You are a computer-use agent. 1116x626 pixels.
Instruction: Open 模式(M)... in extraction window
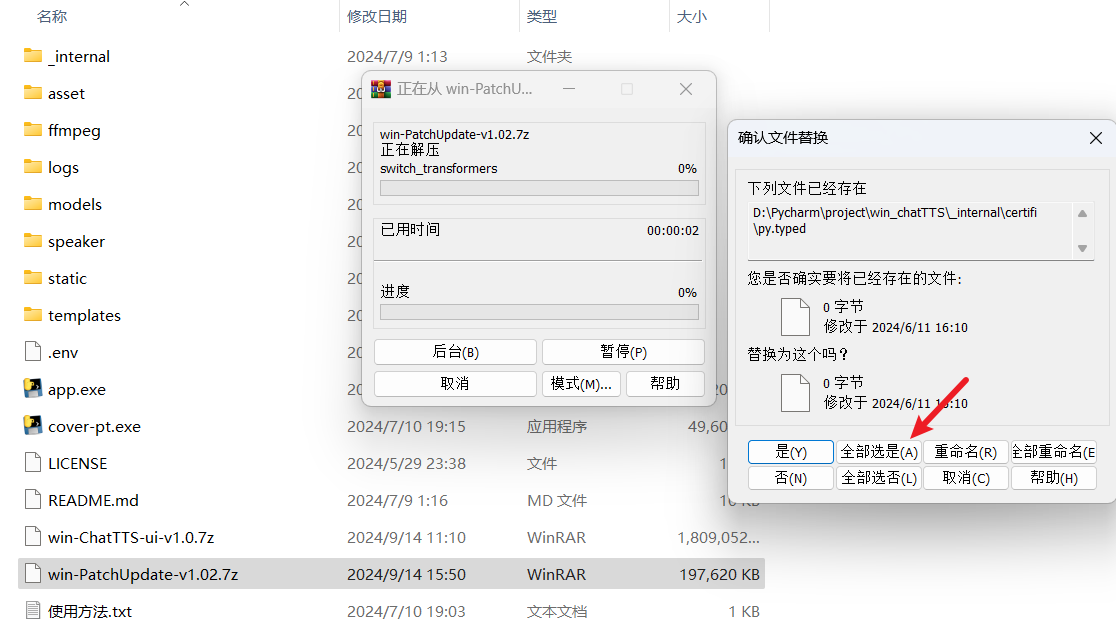coord(581,384)
